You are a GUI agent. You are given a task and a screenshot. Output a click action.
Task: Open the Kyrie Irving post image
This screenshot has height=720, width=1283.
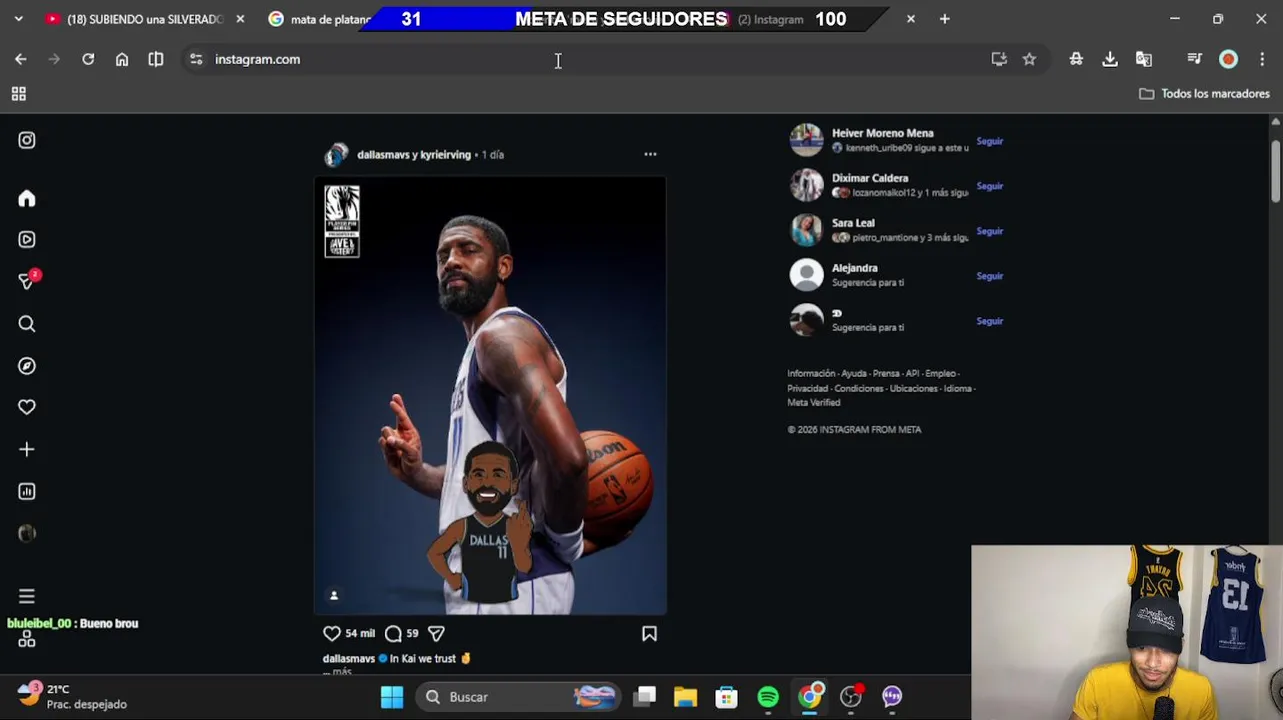click(490, 396)
